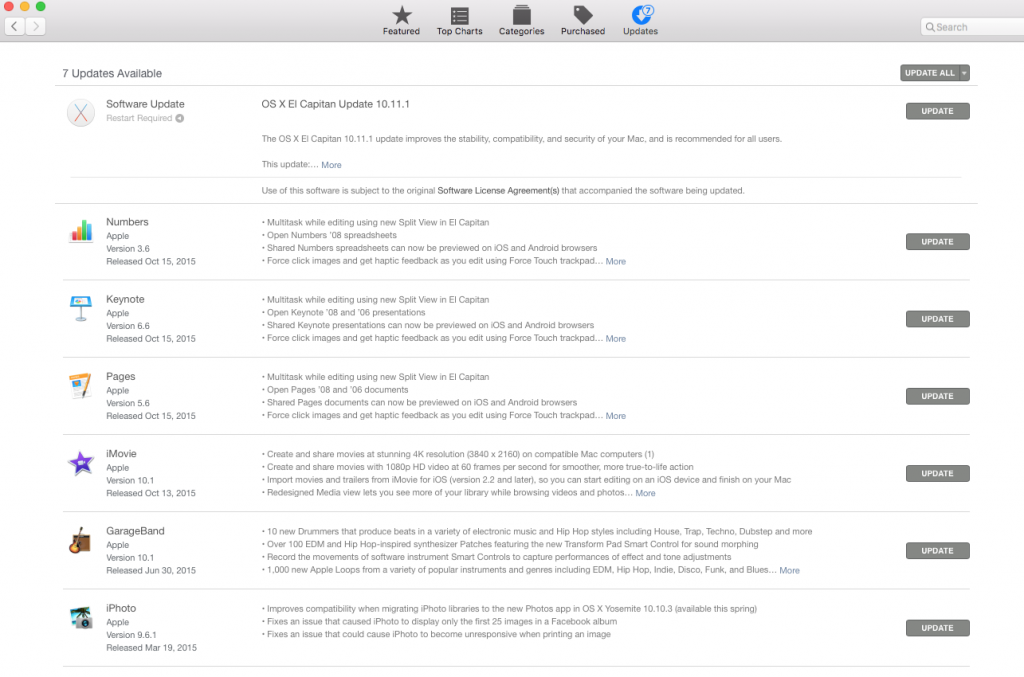Screen dimensions: 1024x677
Task: Expand More in Pages release notes
Action: (x=615, y=416)
